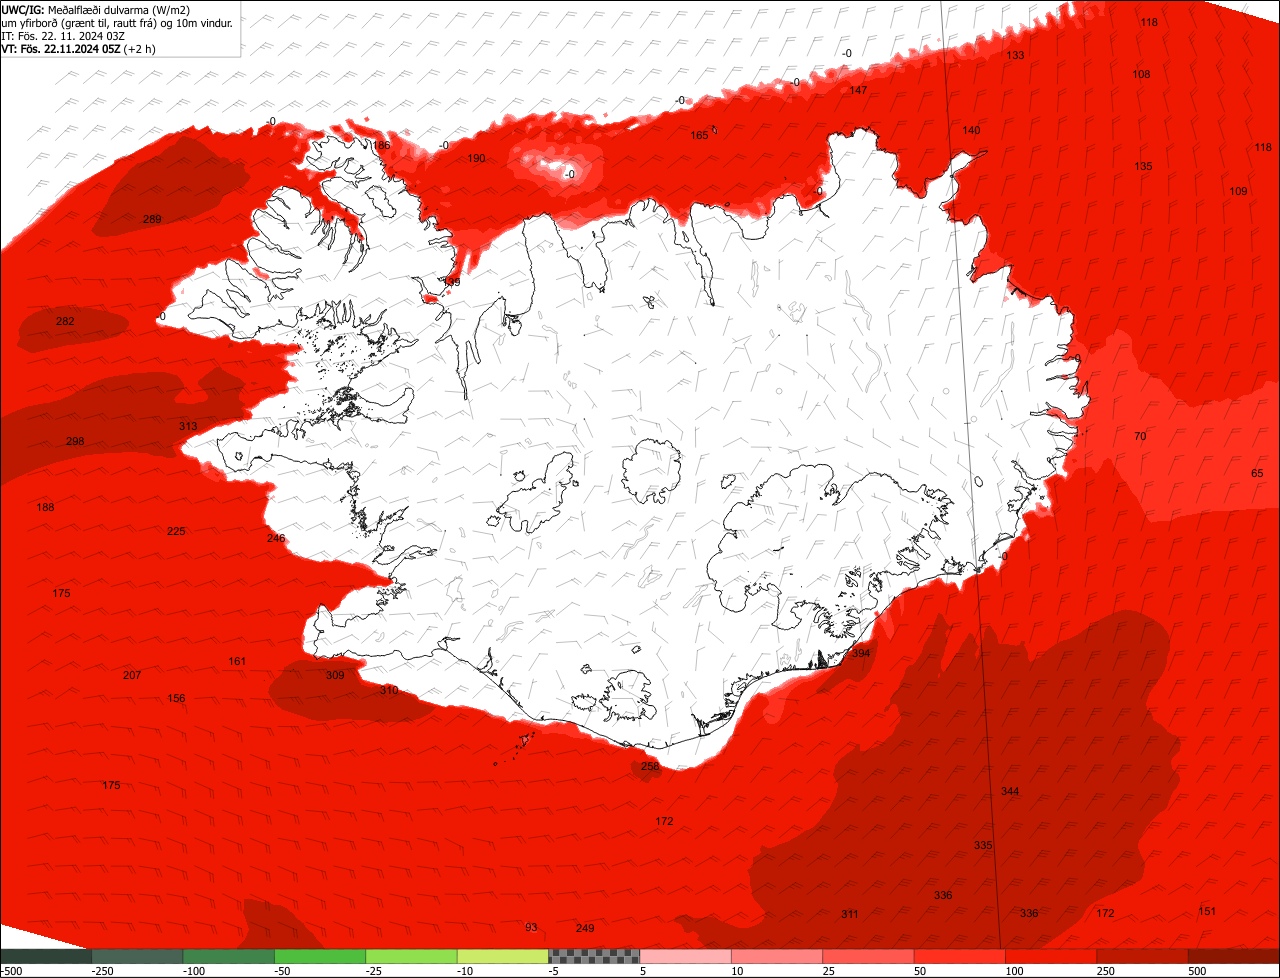The width and height of the screenshot is (1280, 978).
Task: Click the darkest green -500 to -250 legend swatch
Action: tap(46, 956)
